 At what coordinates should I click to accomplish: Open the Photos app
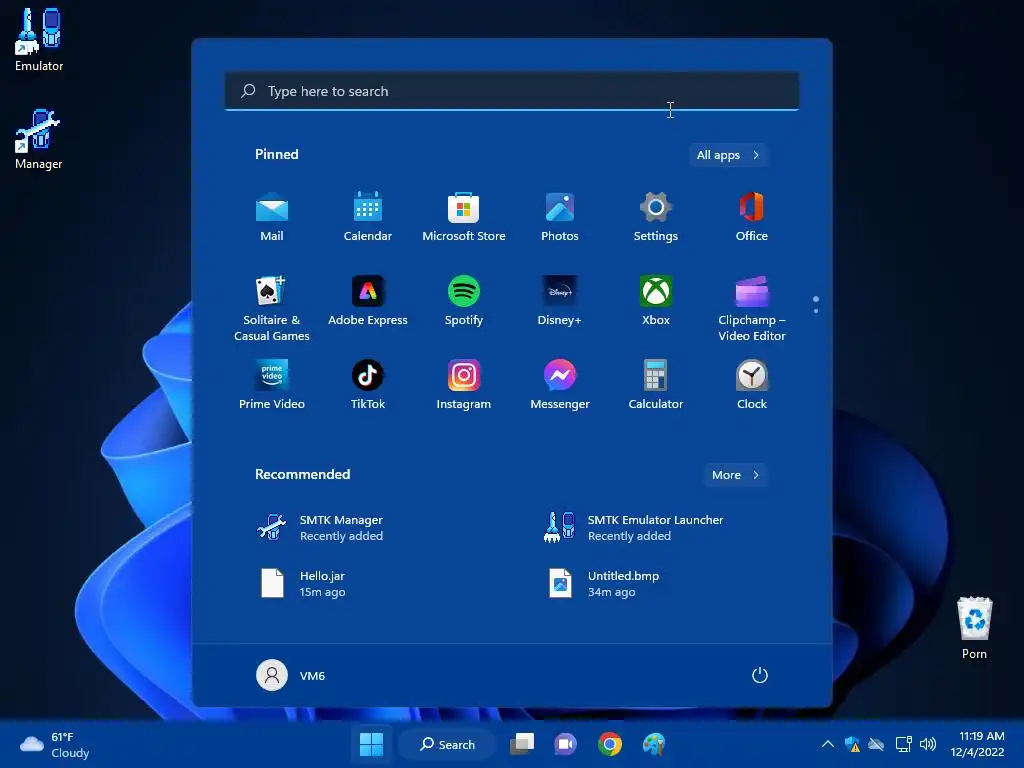560,217
